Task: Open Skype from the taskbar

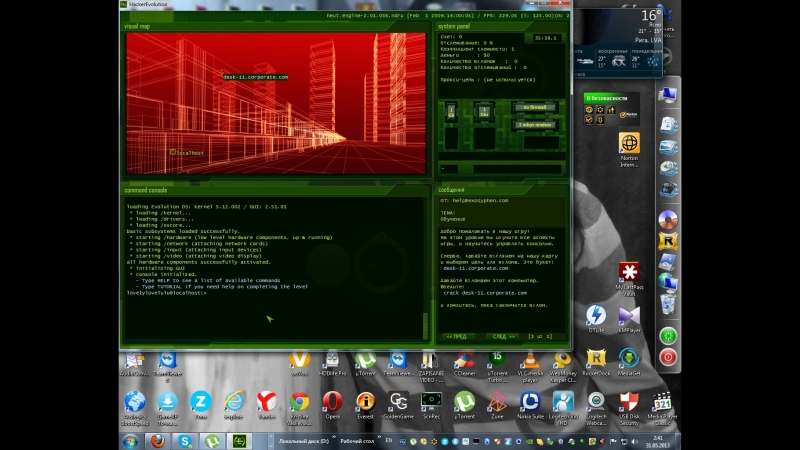Action: [x=186, y=440]
